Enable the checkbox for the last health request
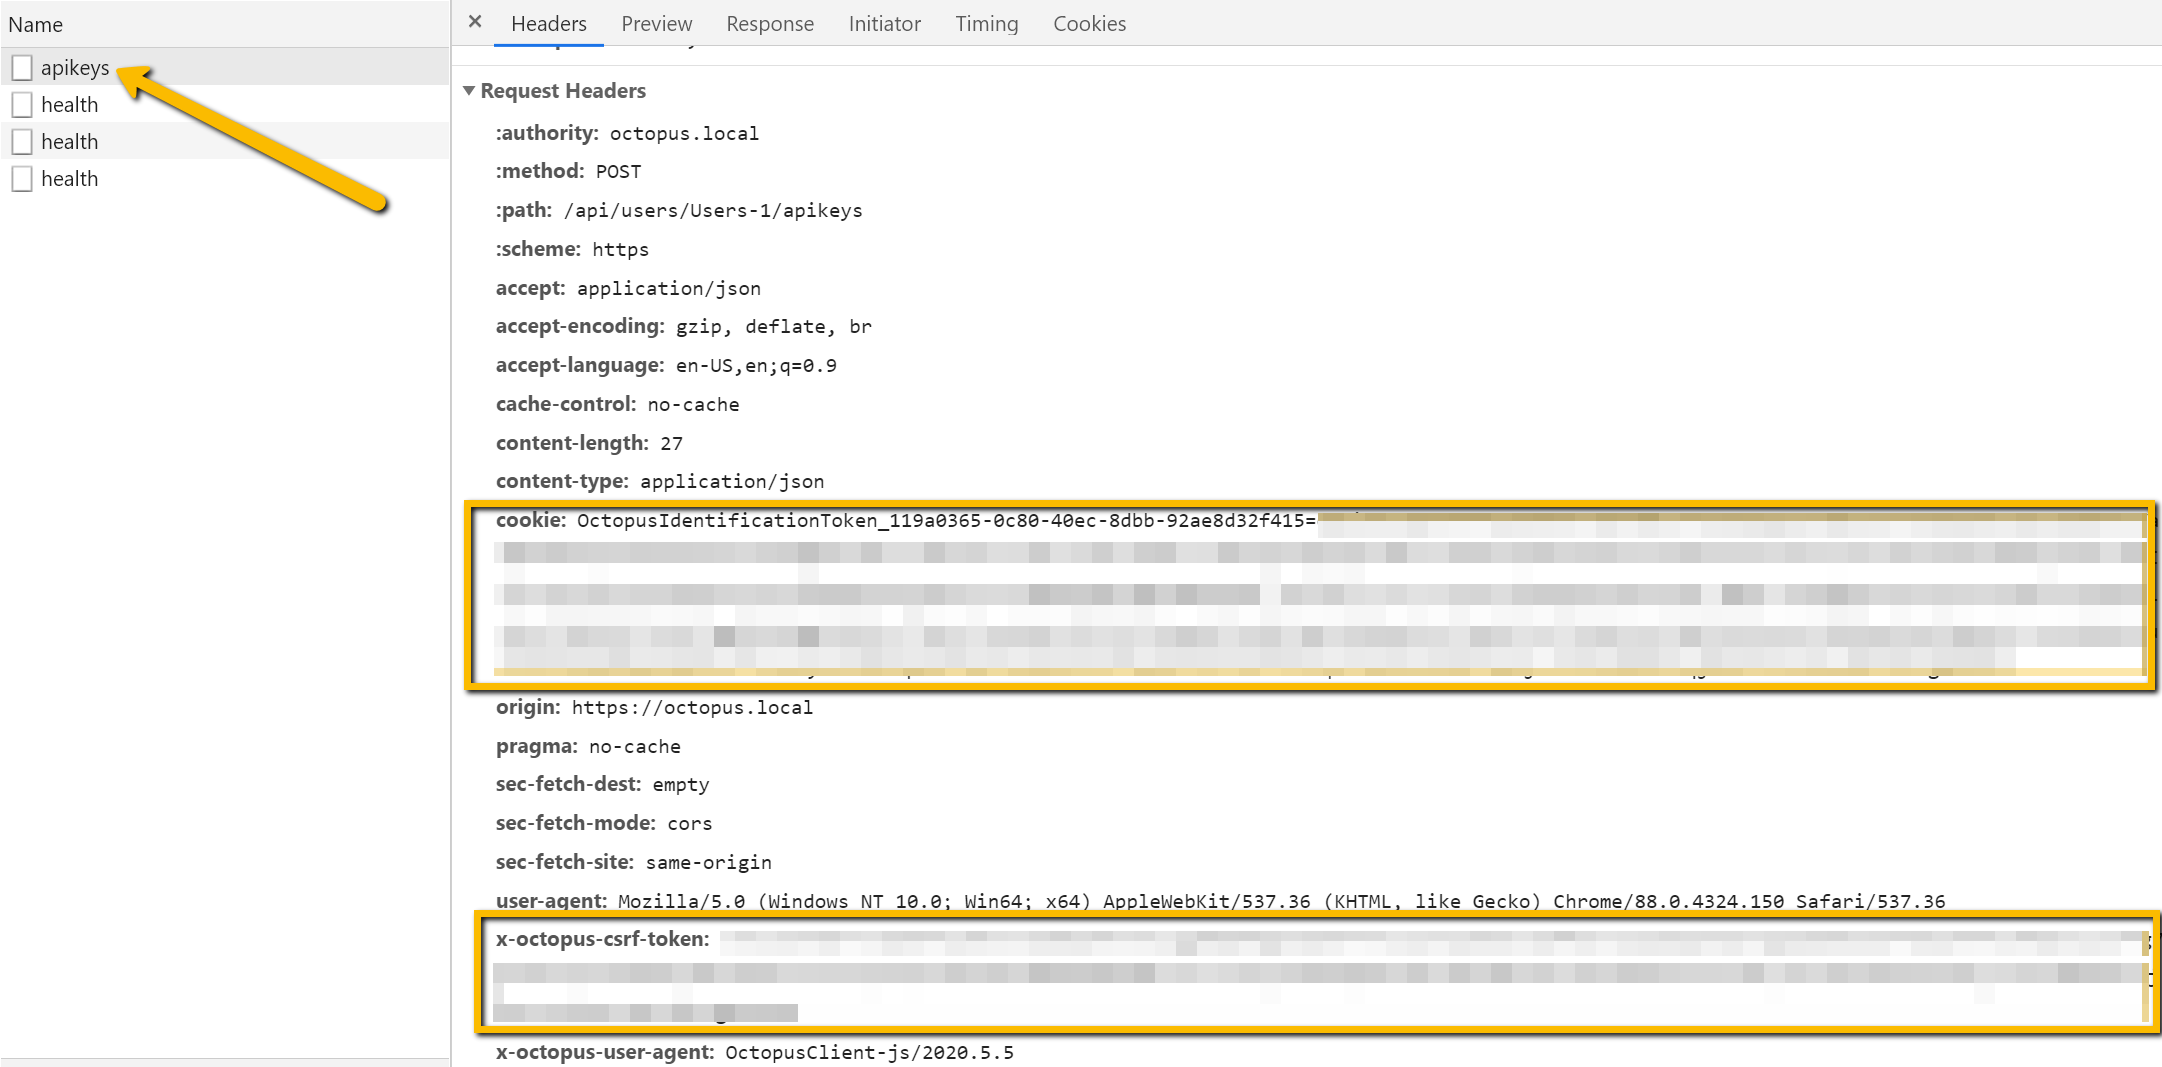2162x1067 pixels. point(22,178)
